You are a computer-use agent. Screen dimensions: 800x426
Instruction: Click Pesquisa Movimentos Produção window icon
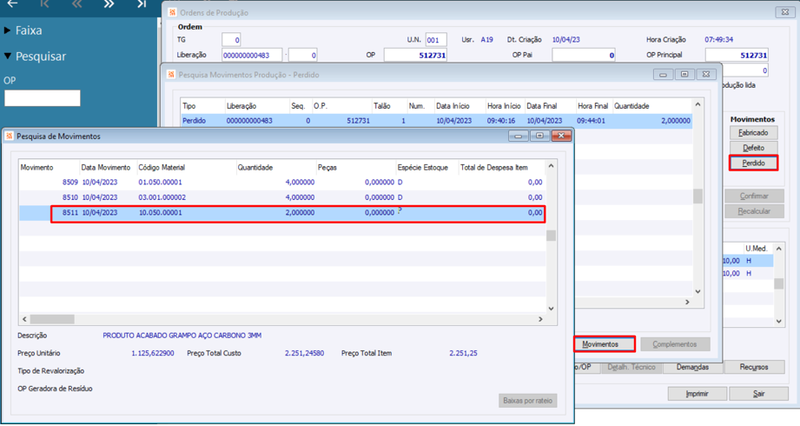pos(171,74)
